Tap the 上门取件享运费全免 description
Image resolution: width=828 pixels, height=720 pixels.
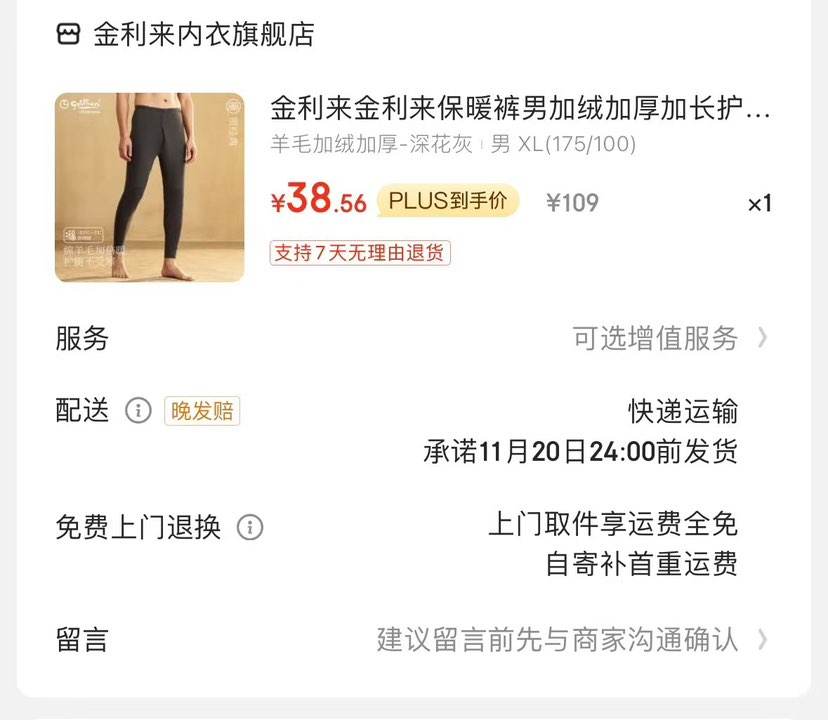tap(613, 524)
